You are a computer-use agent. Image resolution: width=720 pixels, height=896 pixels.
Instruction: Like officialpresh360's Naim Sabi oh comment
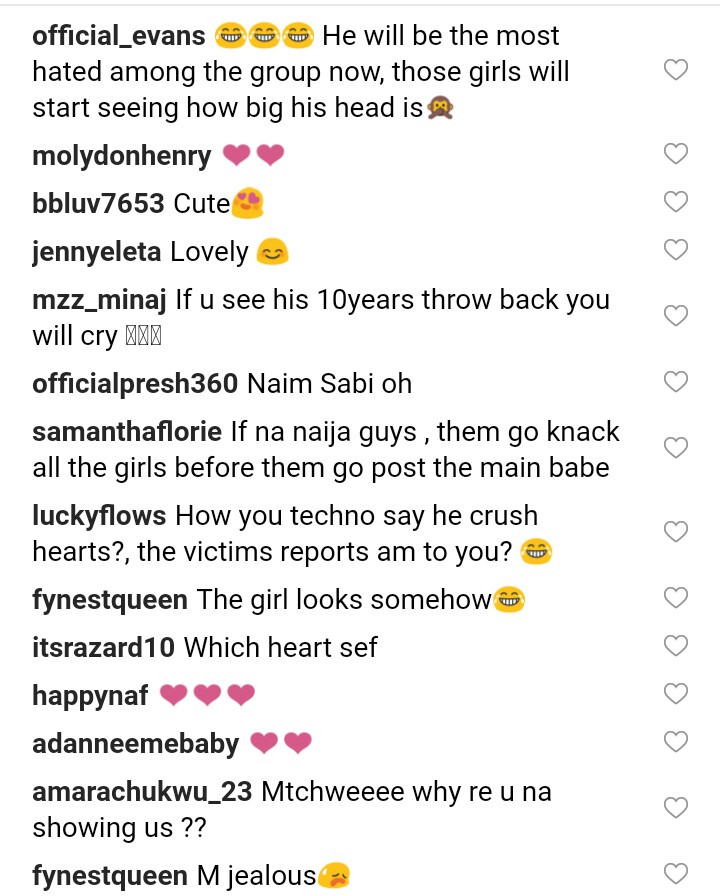click(677, 382)
